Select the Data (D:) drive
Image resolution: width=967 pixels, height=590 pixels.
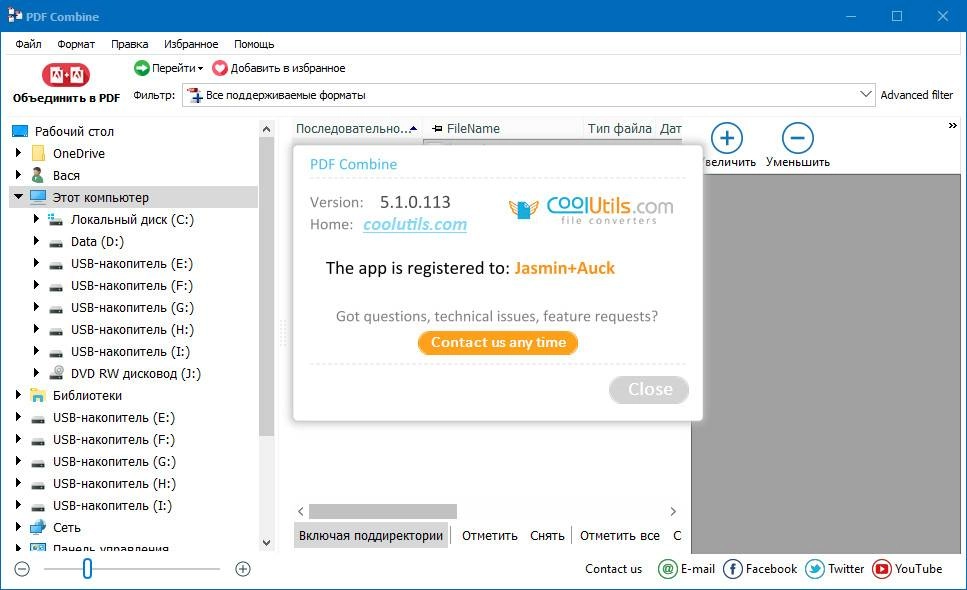[x=97, y=242]
